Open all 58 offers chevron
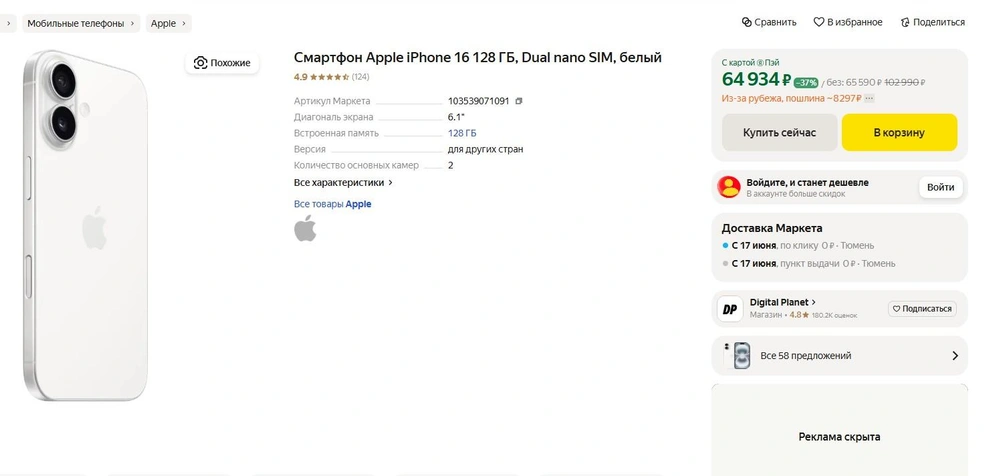 click(954, 355)
